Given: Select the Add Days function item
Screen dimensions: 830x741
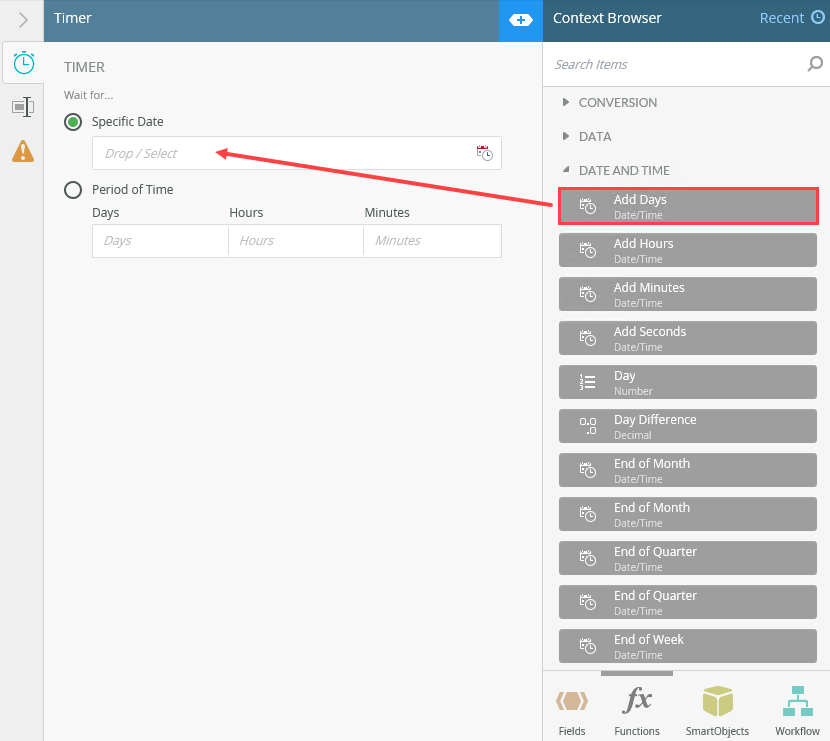Looking at the screenshot, I should [x=688, y=206].
